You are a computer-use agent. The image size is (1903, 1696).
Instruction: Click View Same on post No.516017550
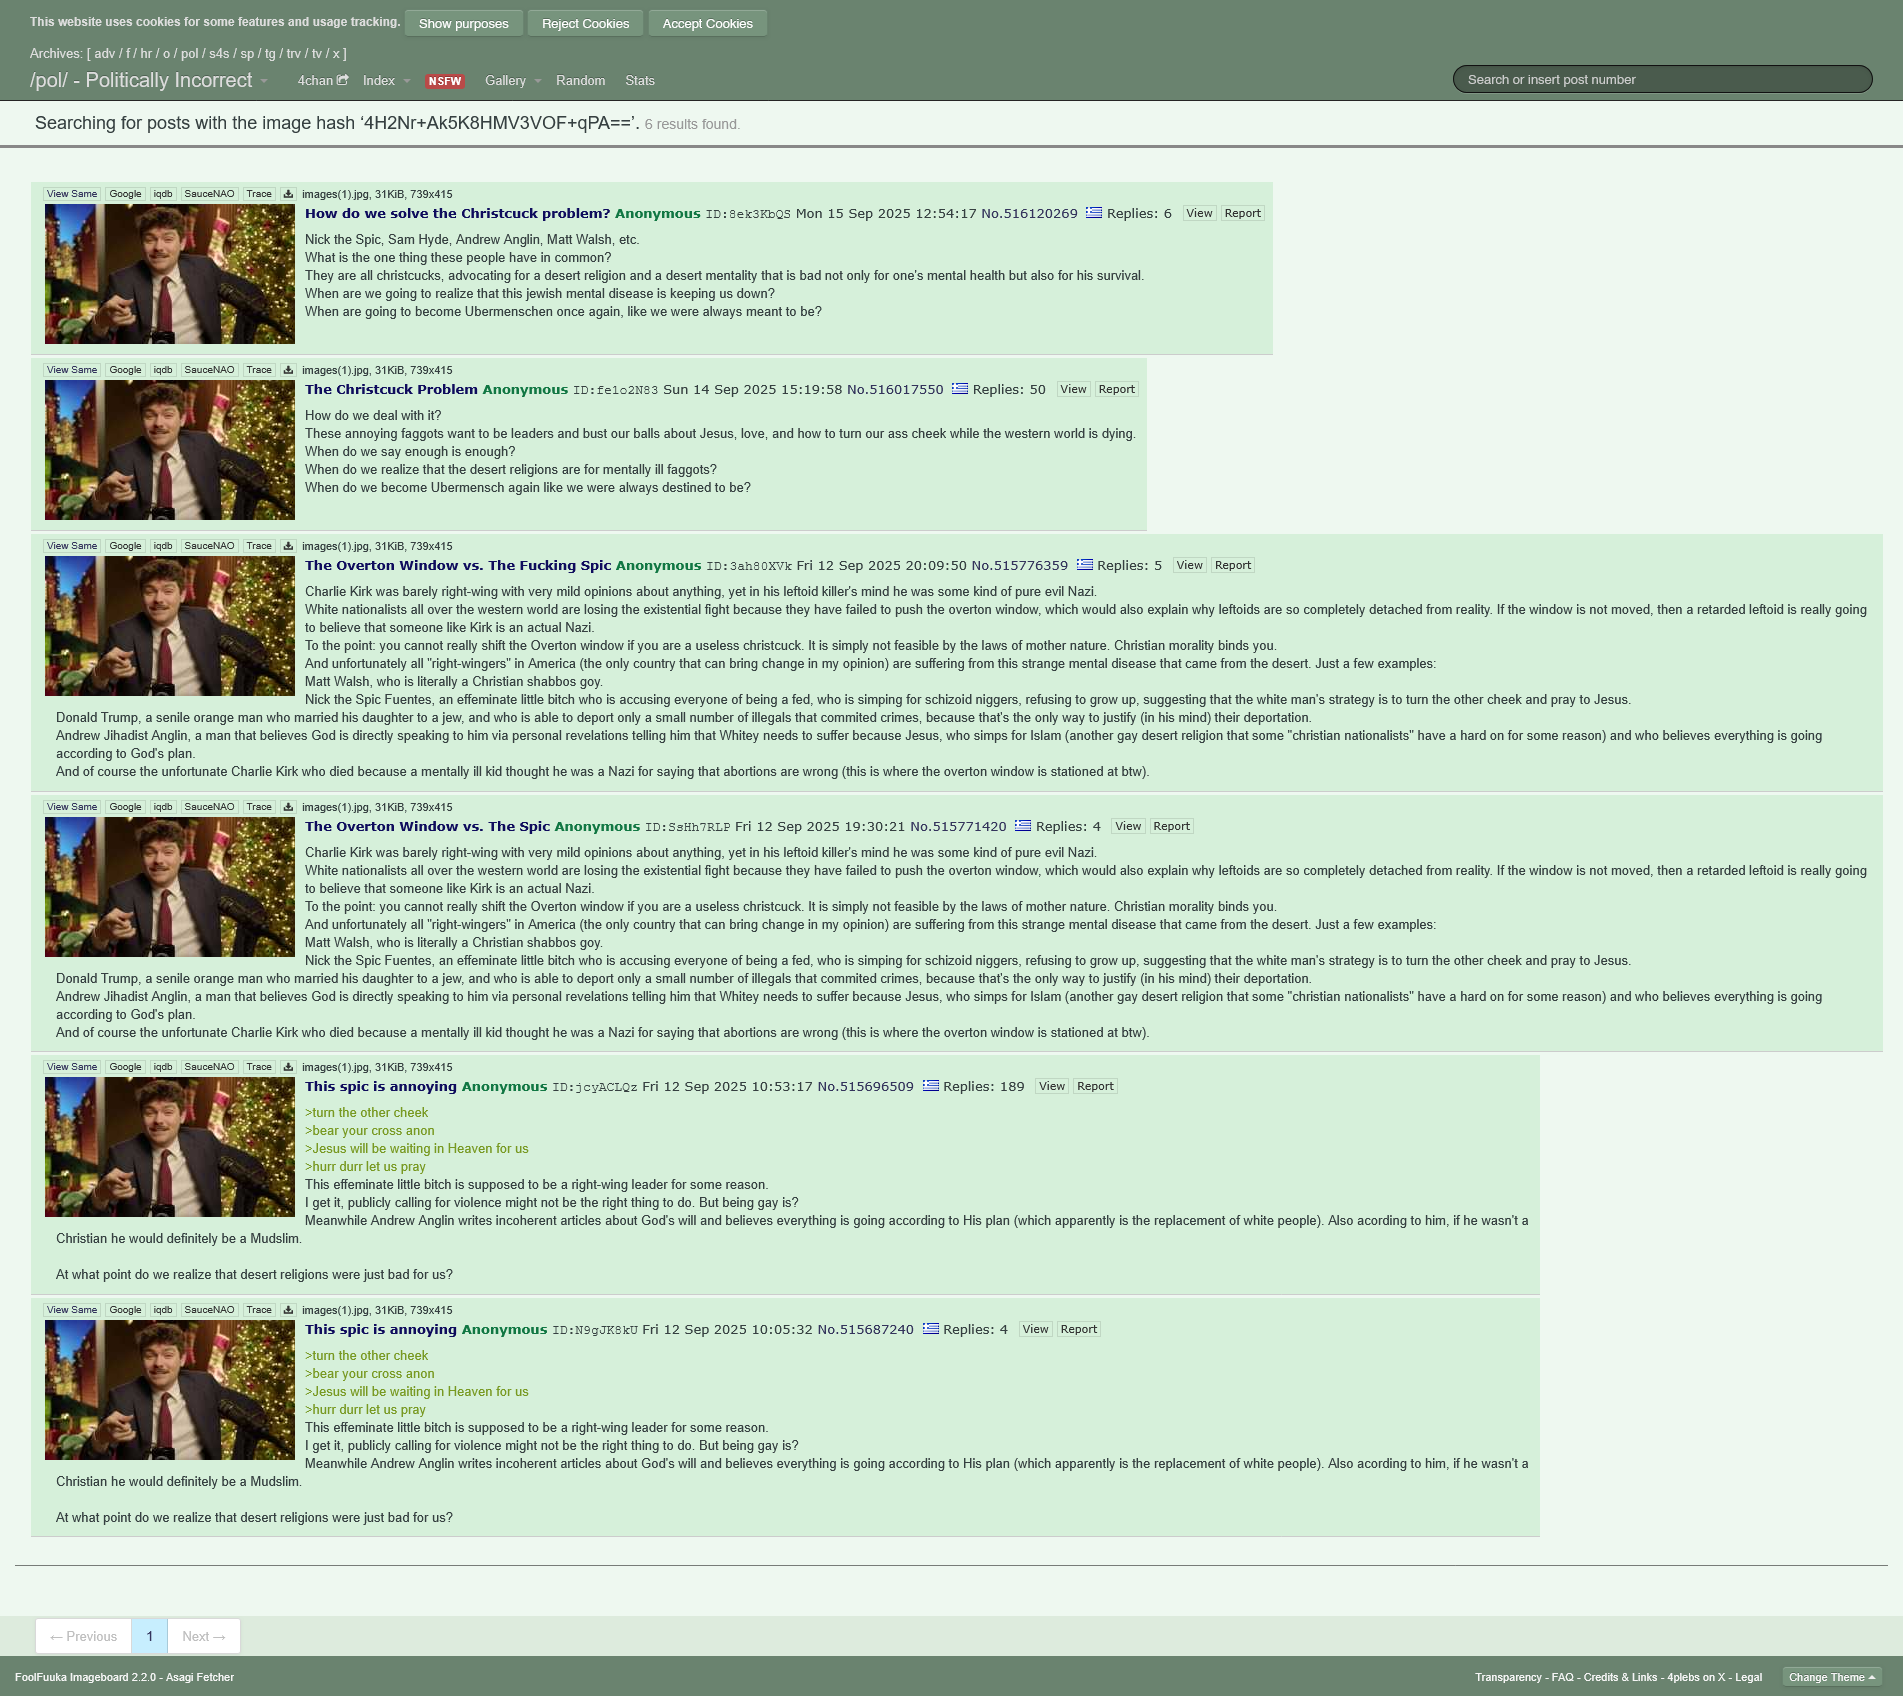(x=72, y=370)
